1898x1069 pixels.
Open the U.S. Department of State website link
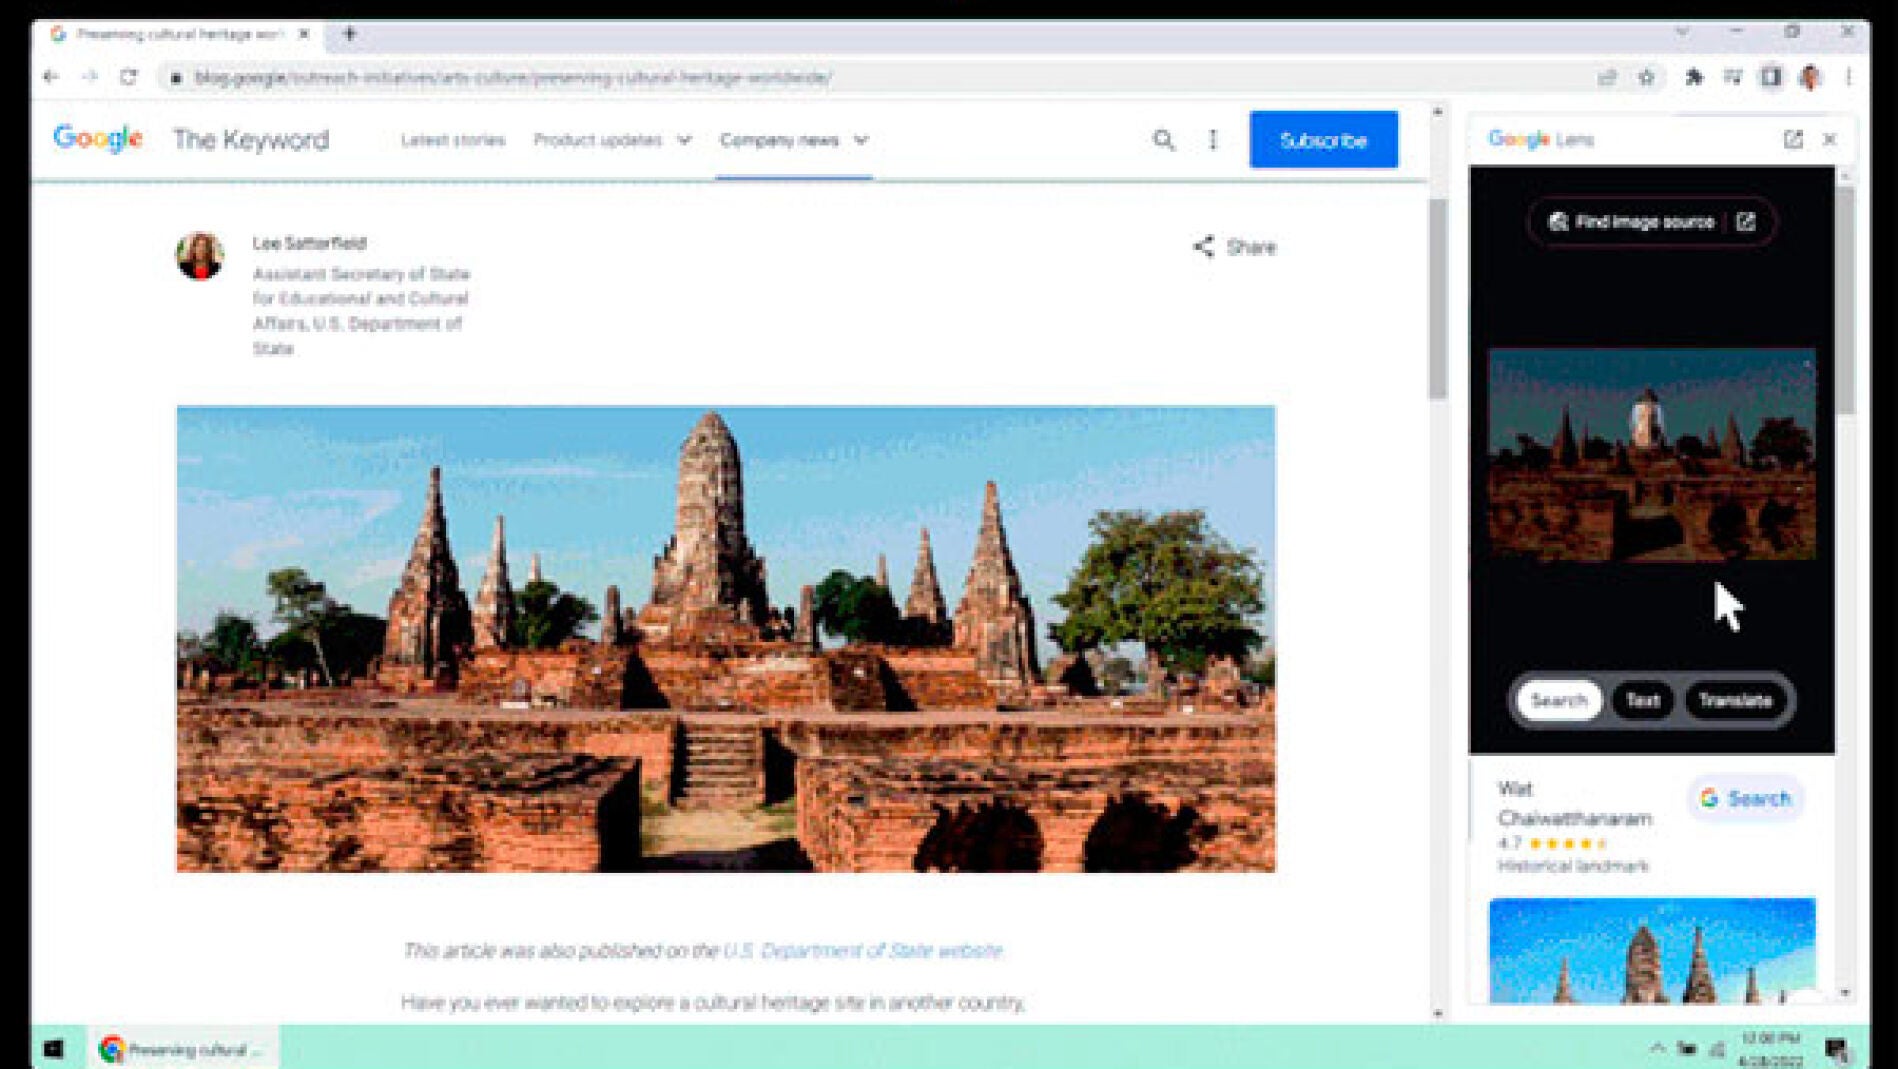pyautogui.click(x=862, y=950)
